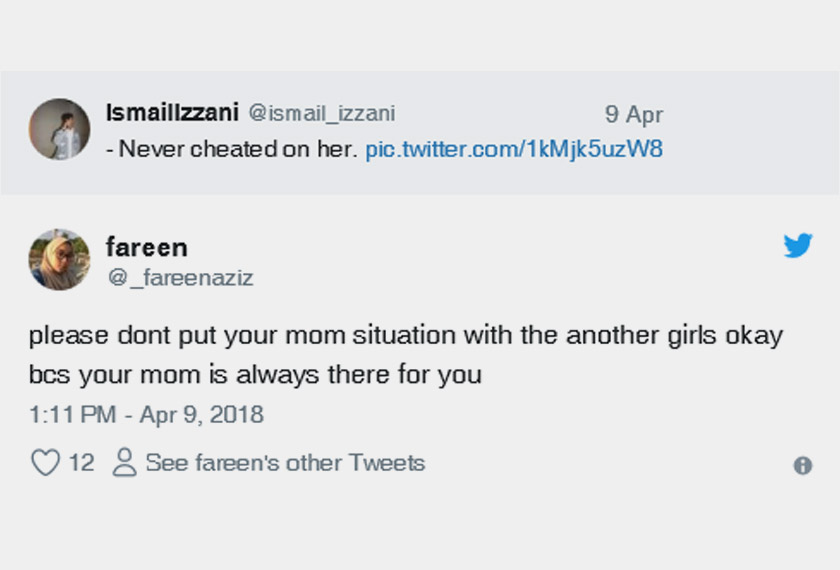Open the pic.twitter.com/1kMjk5uzW8 link

[514, 150]
